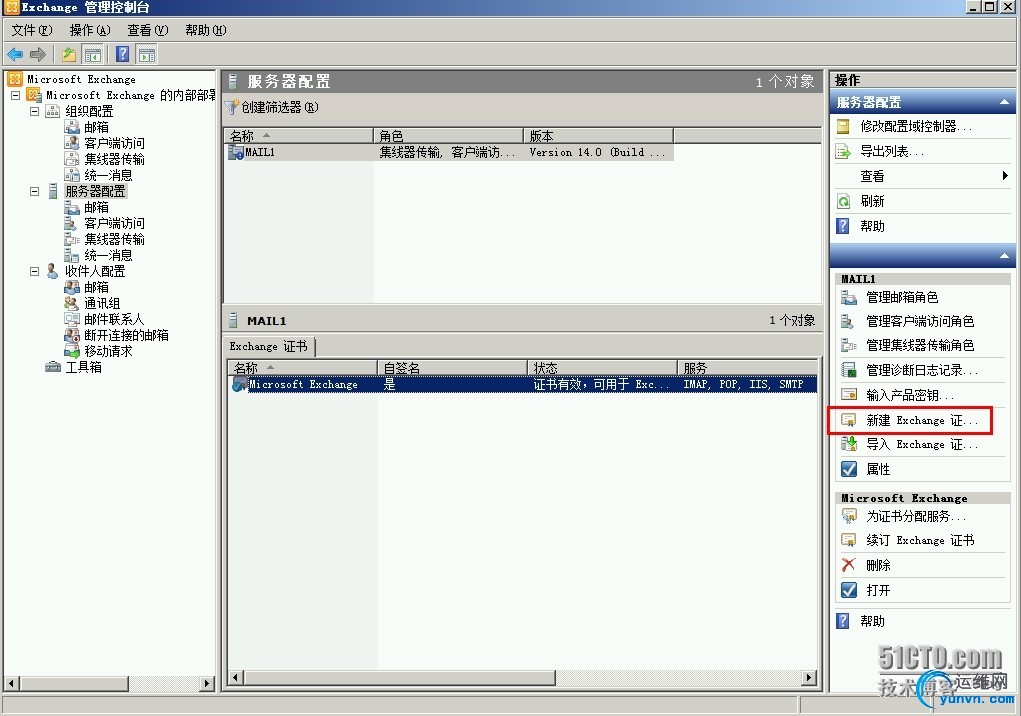1021x716 pixels.
Task: Click tree pane horizontal scrollbar right arrow
Action: pos(206,683)
